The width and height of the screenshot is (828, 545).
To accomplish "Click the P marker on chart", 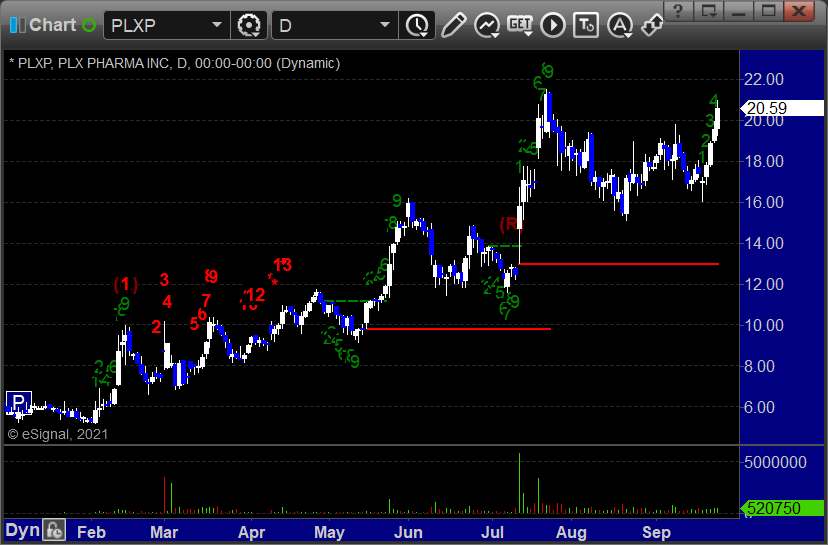I will [x=18, y=403].
